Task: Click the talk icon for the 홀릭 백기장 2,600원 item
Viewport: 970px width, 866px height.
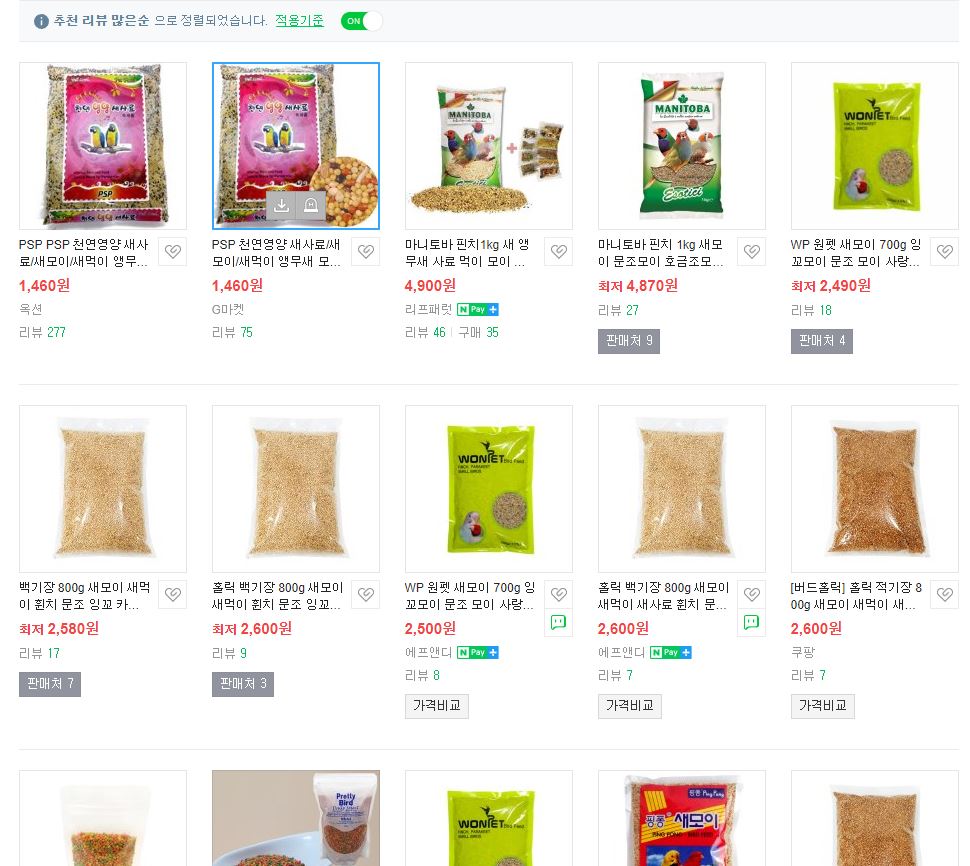Action: [x=752, y=622]
